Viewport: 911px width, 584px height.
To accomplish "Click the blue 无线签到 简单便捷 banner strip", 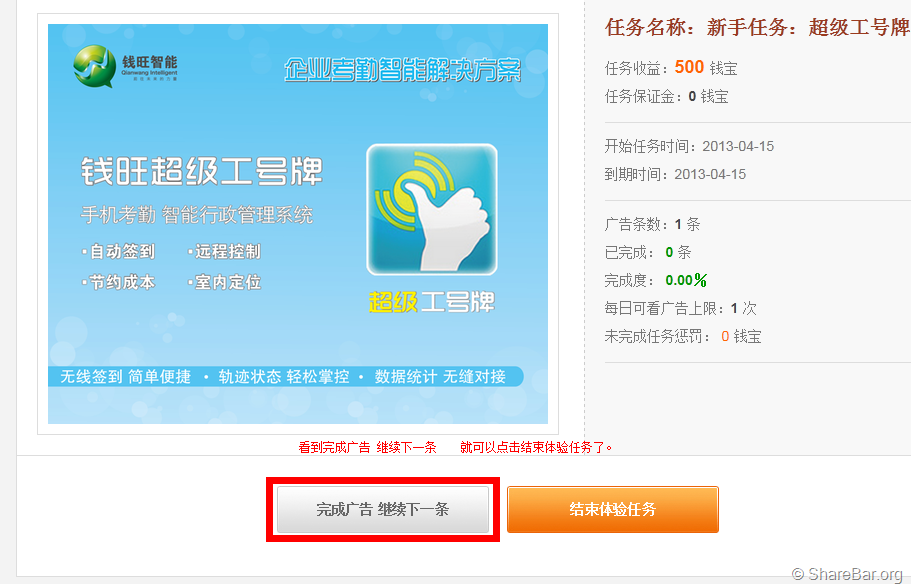I will tap(286, 377).
